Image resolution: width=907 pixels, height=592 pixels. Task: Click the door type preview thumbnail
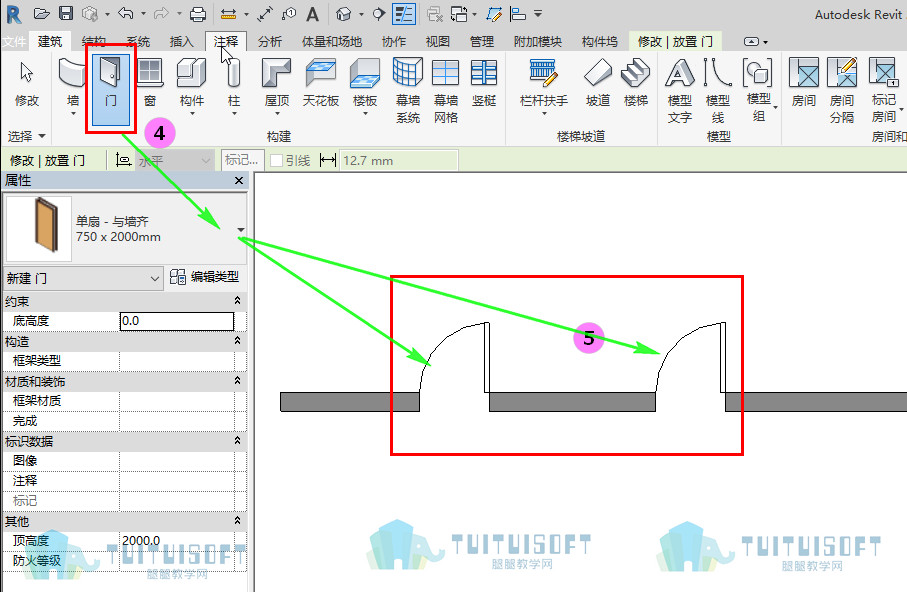[39, 229]
